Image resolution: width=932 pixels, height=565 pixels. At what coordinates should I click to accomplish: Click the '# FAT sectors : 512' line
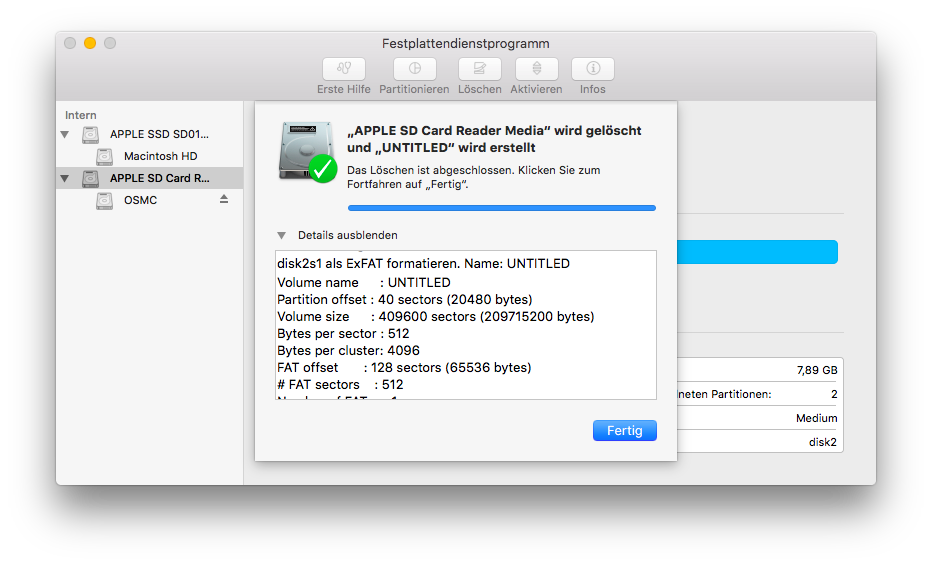(x=340, y=385)
